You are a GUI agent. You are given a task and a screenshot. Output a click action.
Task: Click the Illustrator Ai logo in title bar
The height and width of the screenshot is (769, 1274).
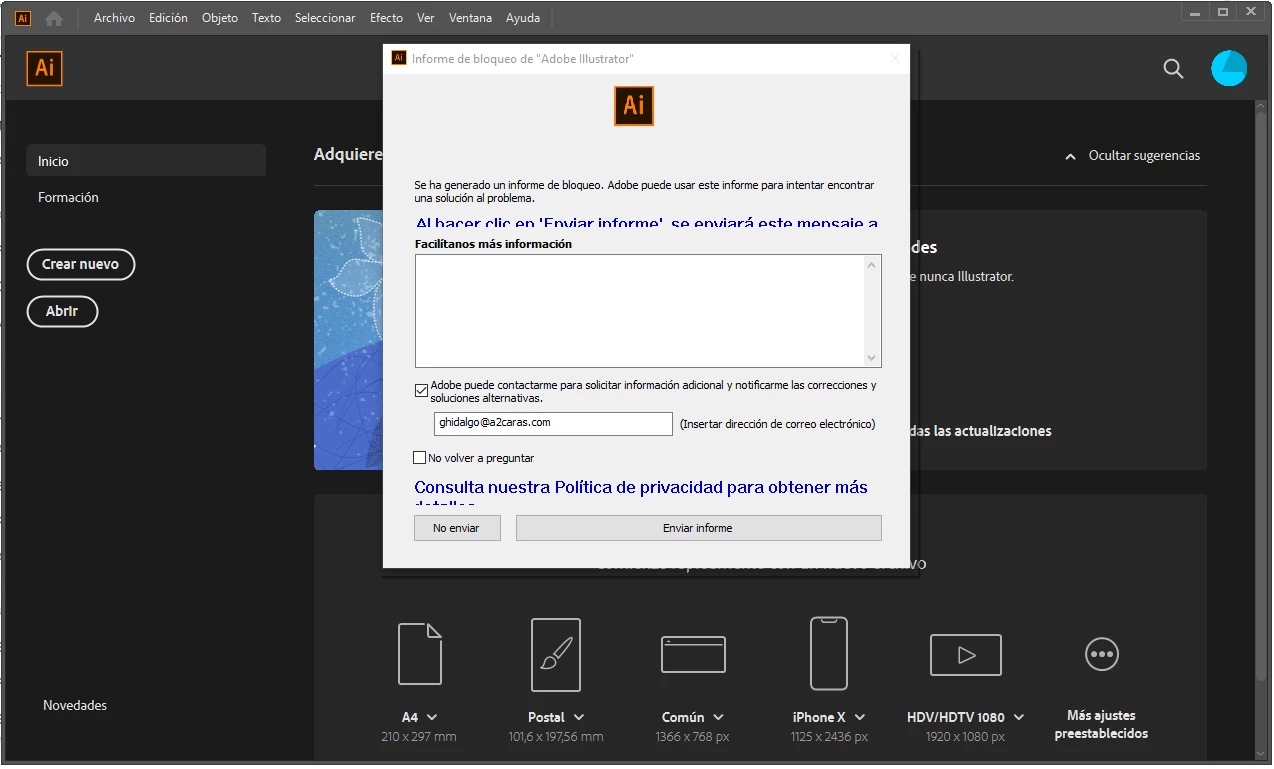(22, 18)
